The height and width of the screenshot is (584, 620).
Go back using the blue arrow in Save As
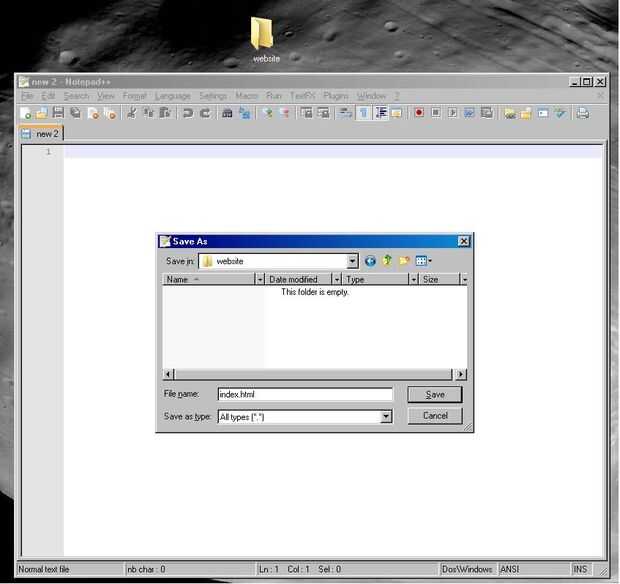coord(370,261)
